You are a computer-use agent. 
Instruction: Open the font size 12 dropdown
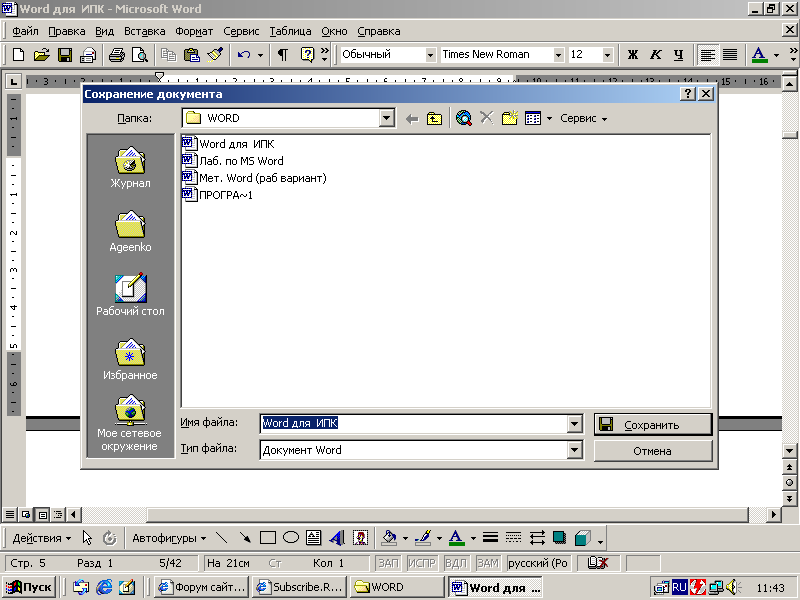pos(607,55)
